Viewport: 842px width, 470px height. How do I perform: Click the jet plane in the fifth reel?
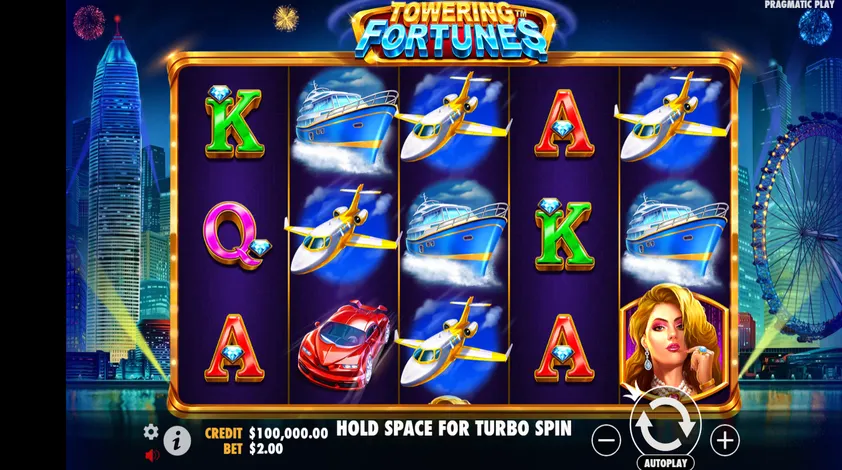672,119
